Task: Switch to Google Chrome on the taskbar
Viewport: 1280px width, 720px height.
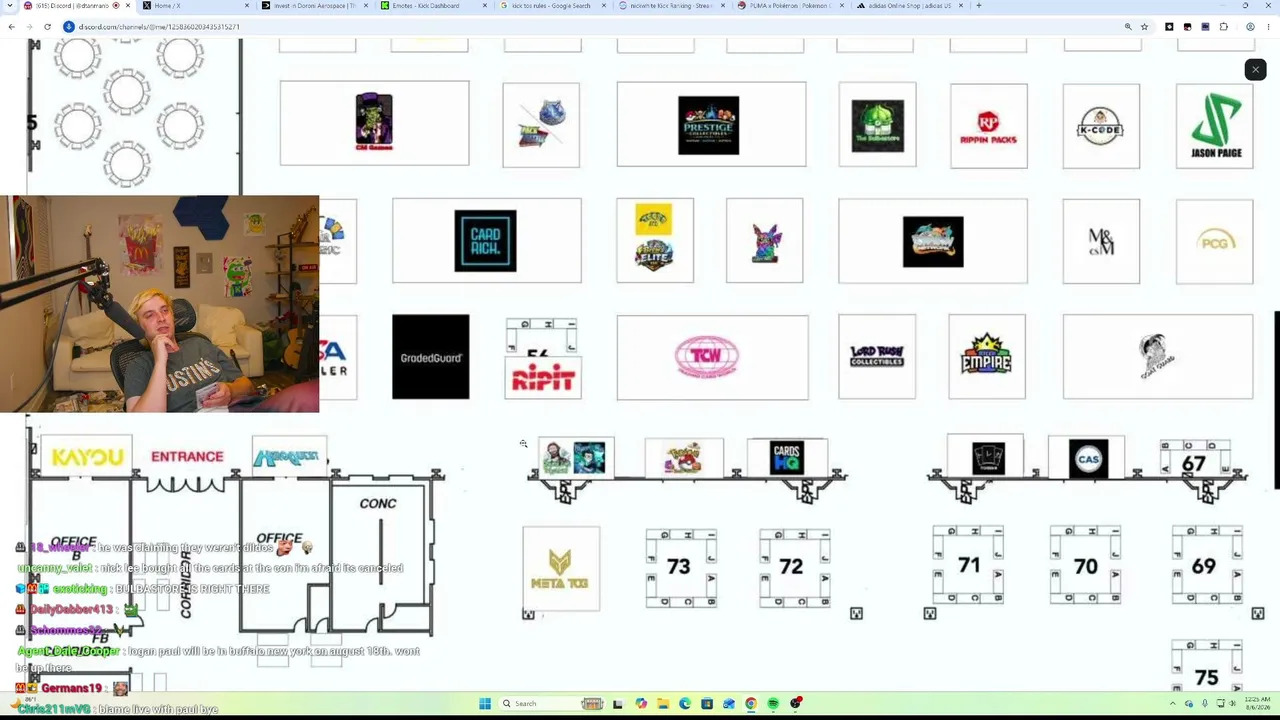Action: (x=751, y=704)
